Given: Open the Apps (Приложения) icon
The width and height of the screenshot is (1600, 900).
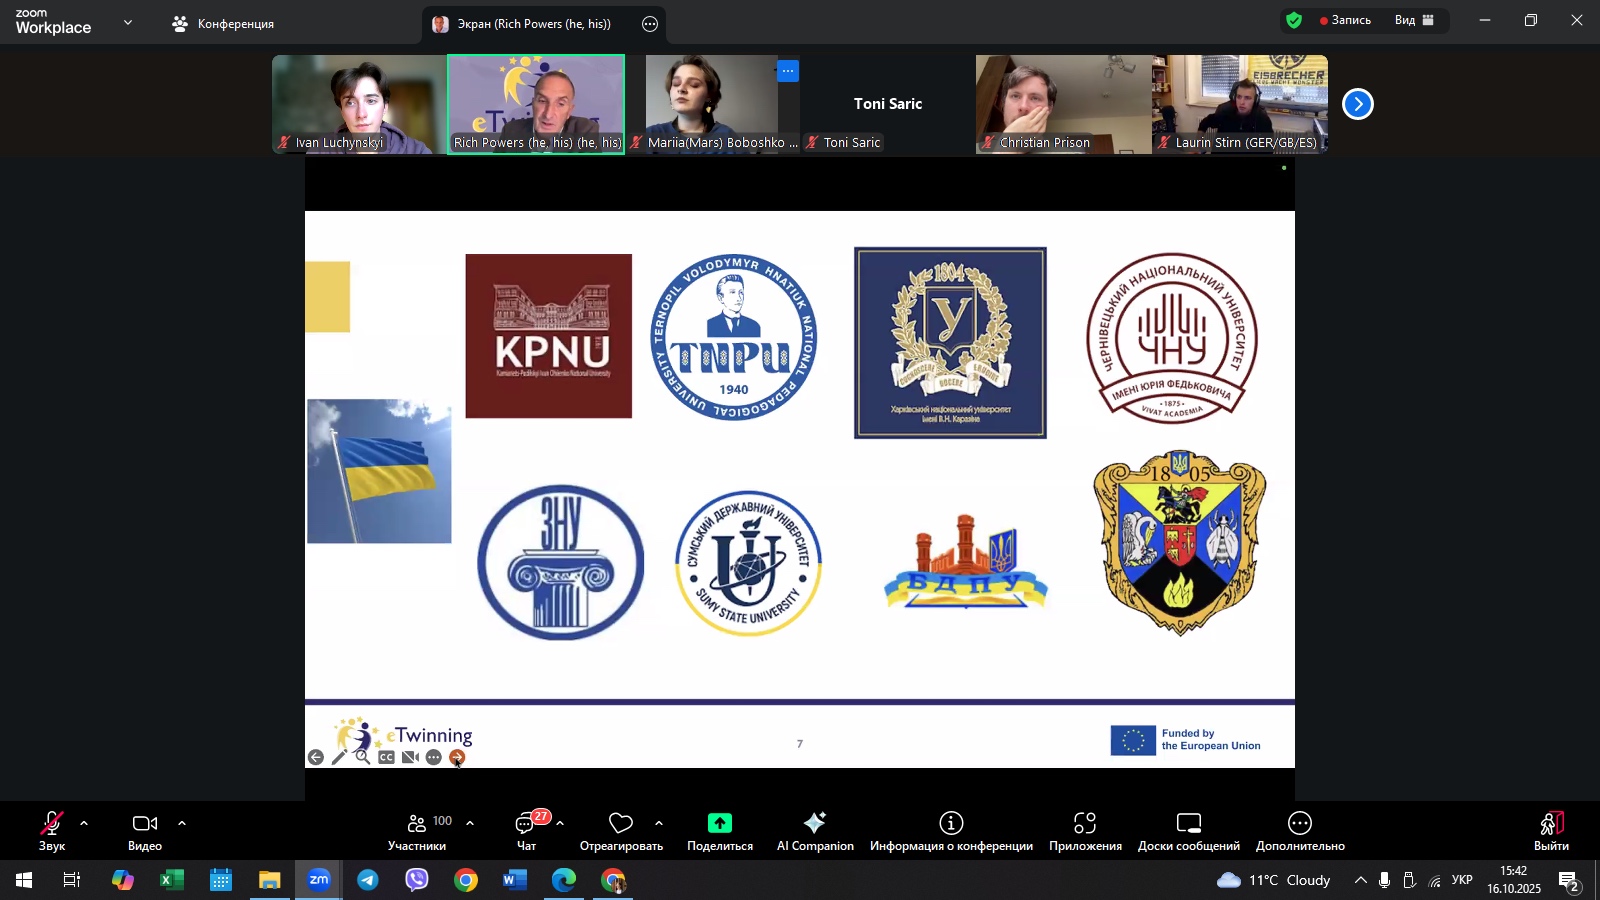Looking at the screenshot, I should click(x=1085, y=824).
